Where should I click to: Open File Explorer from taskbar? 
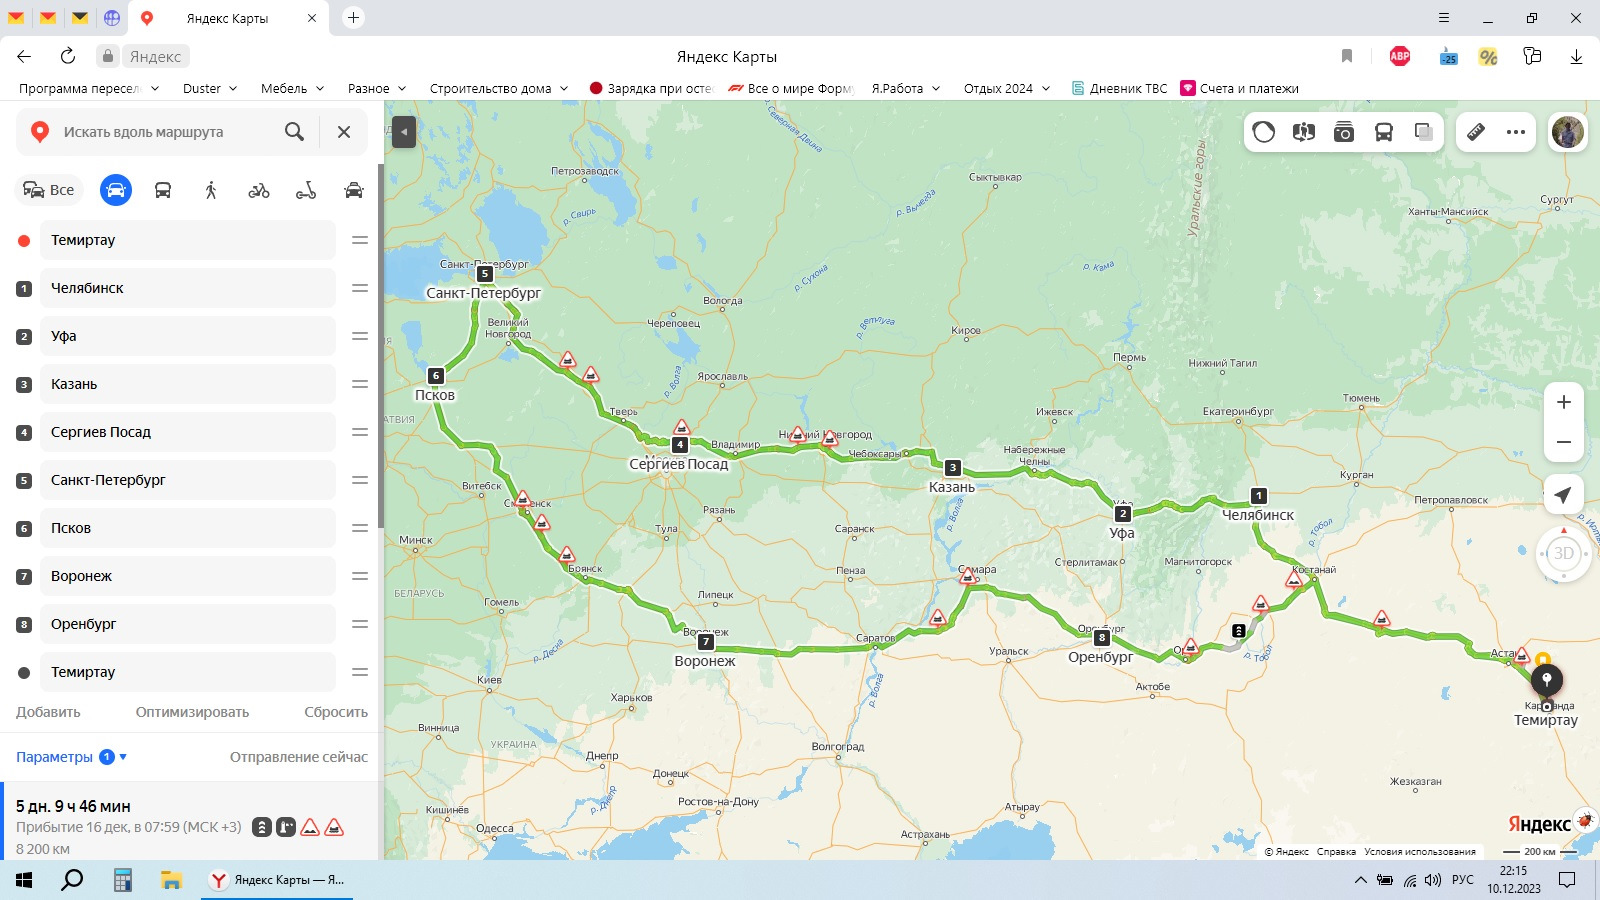172,880
